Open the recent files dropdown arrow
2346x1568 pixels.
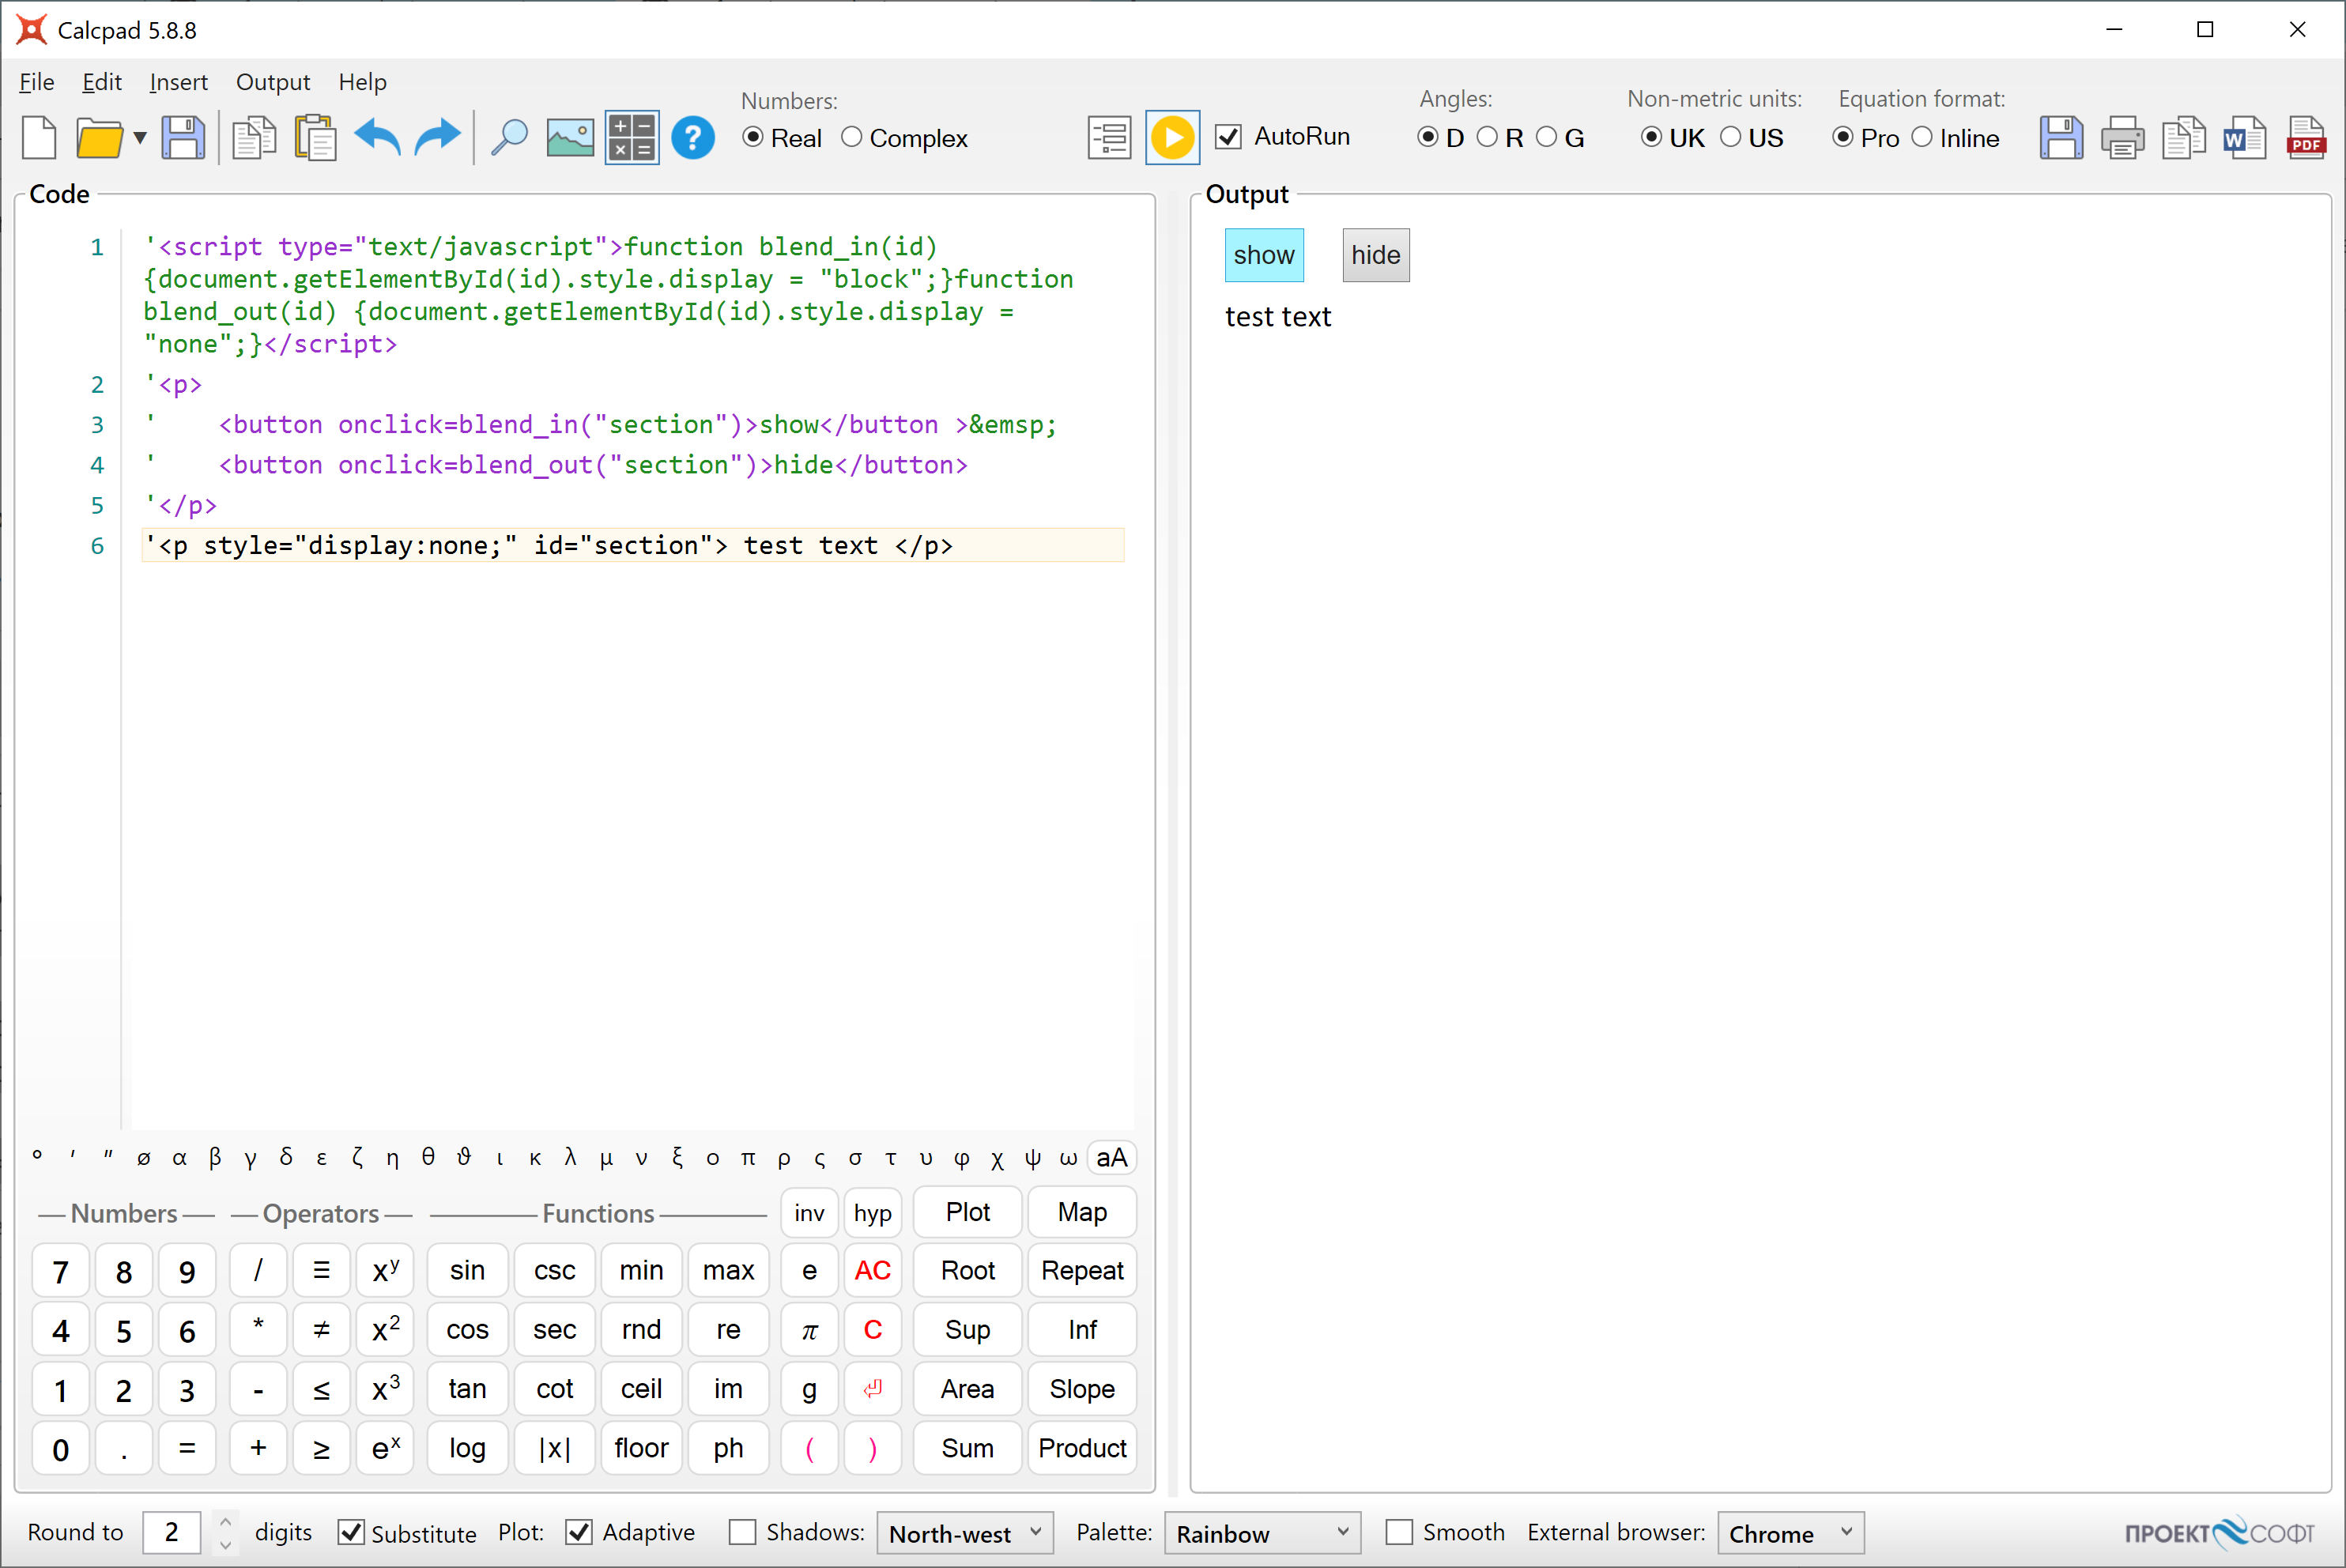pyautogui.click(x=140, y=137)
